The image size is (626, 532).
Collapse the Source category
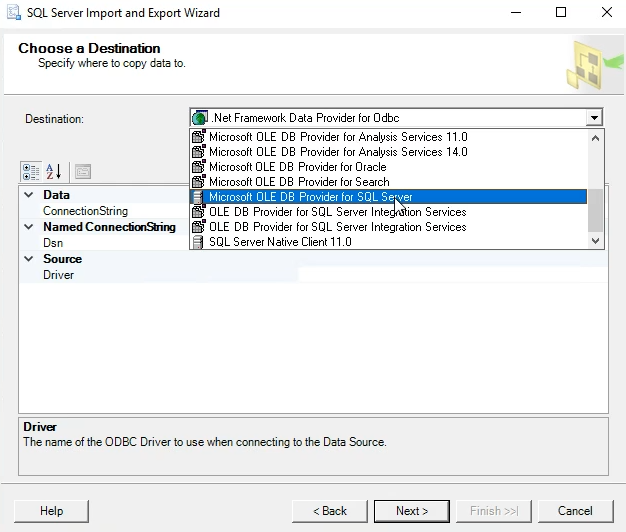pyautogui.click(x=29, y=259)
